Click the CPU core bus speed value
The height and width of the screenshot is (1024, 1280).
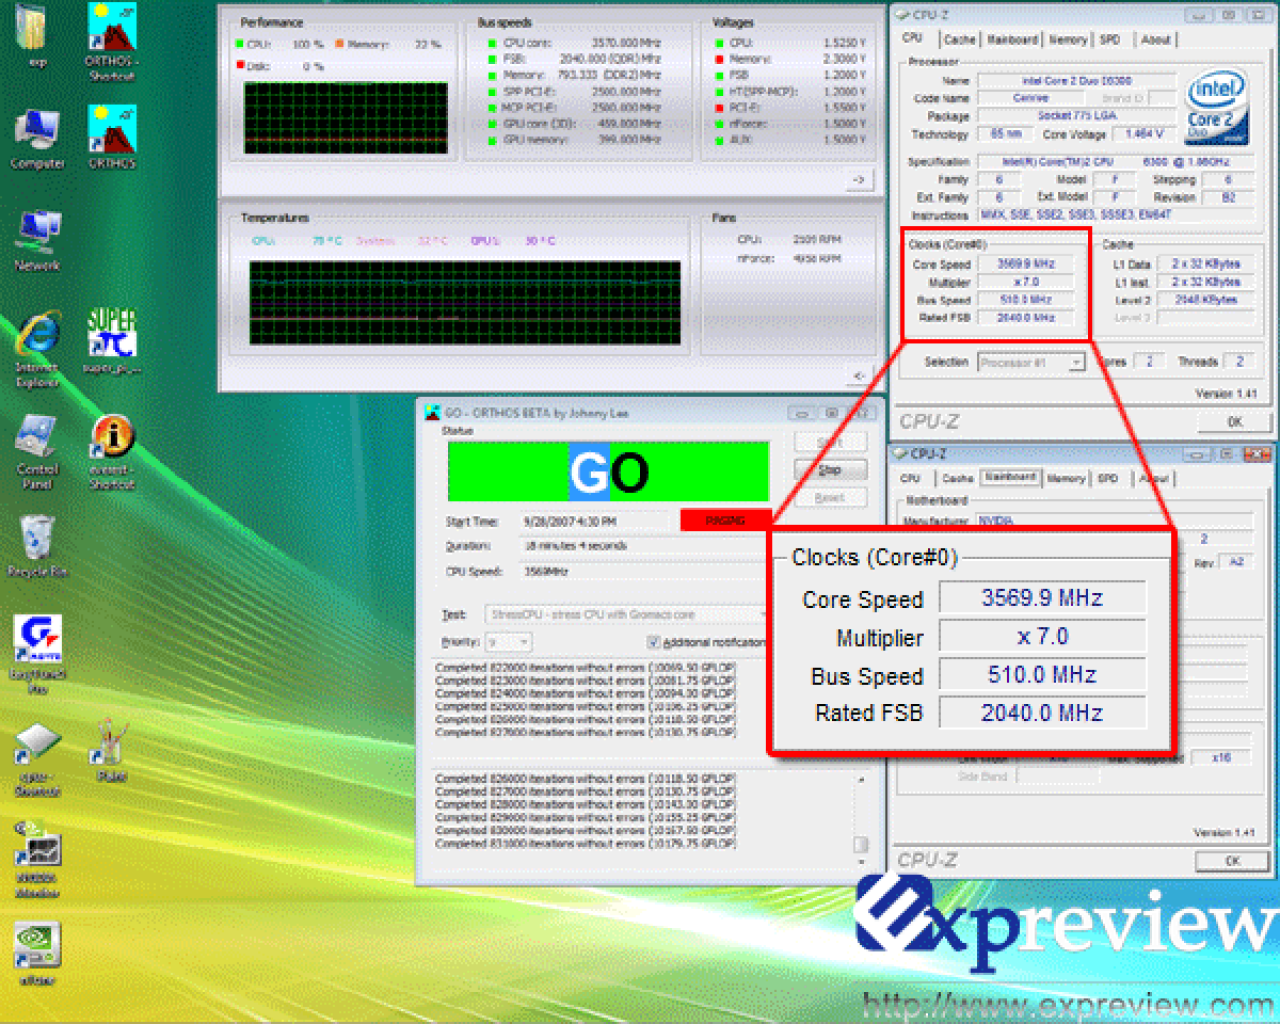coord(626,43)
